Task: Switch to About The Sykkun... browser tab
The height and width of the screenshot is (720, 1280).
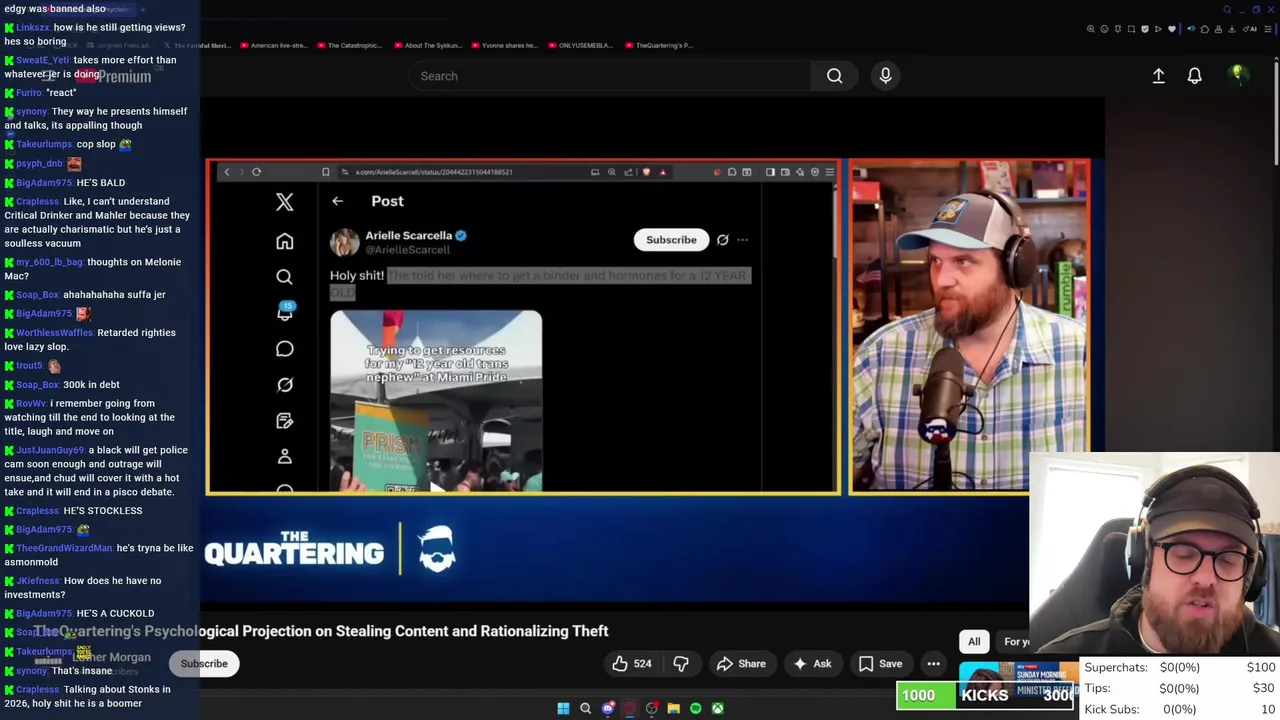Action: pyautogui.click(x=427, y=45)
